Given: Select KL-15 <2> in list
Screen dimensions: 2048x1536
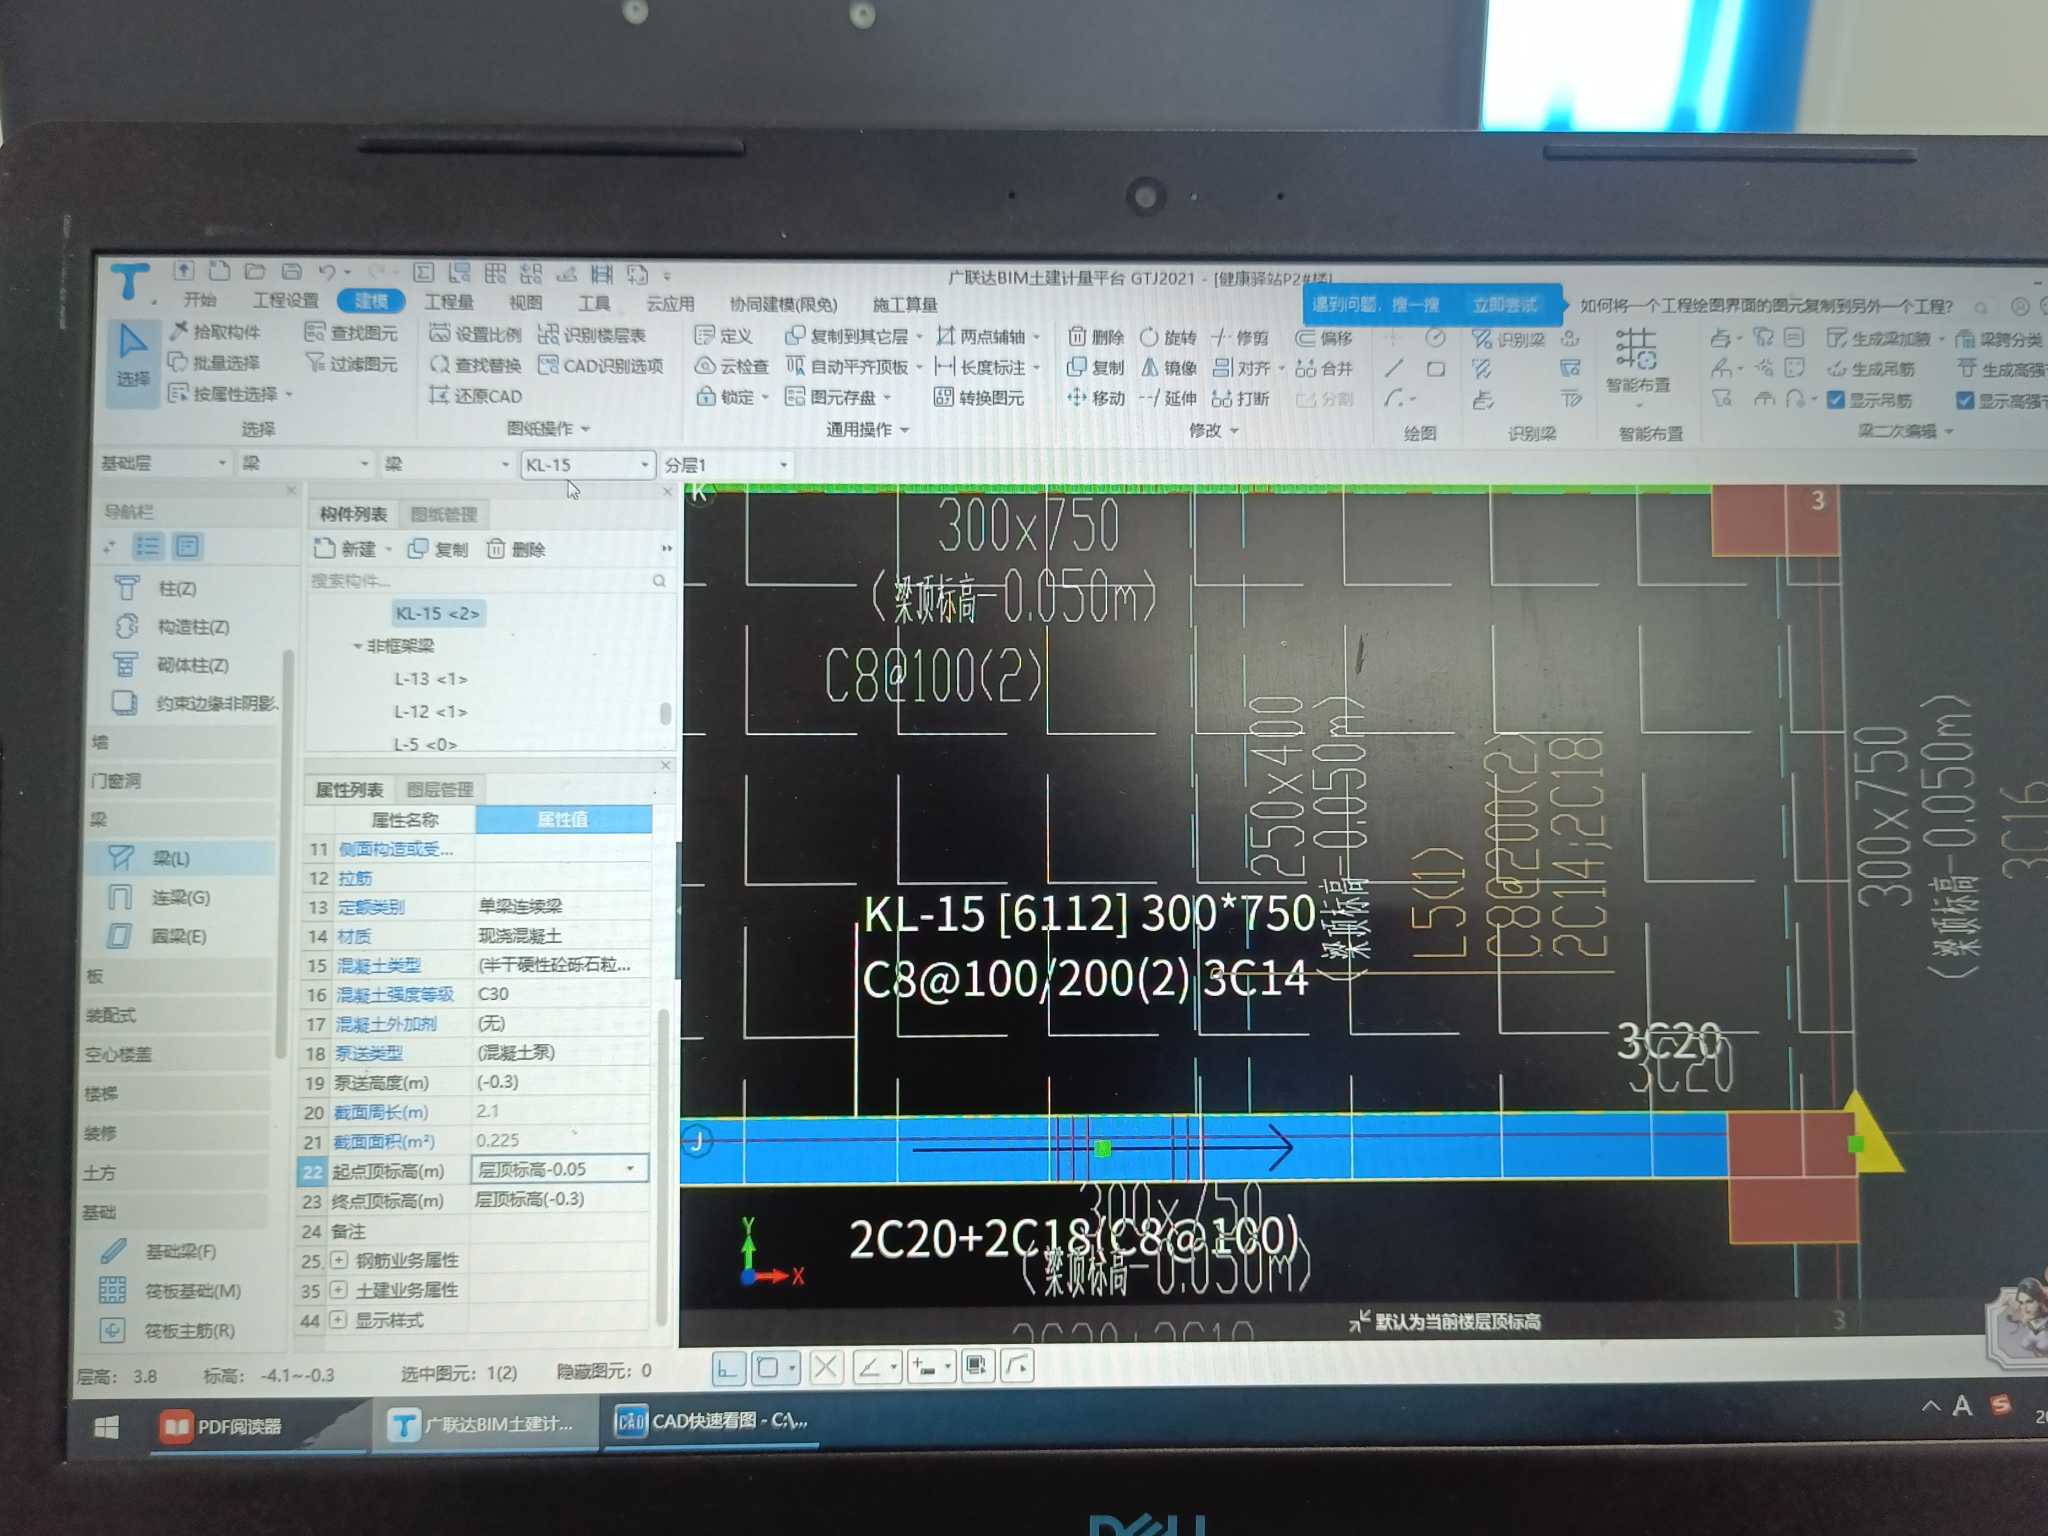Looking at the screenshot, I should pos(437,613).
